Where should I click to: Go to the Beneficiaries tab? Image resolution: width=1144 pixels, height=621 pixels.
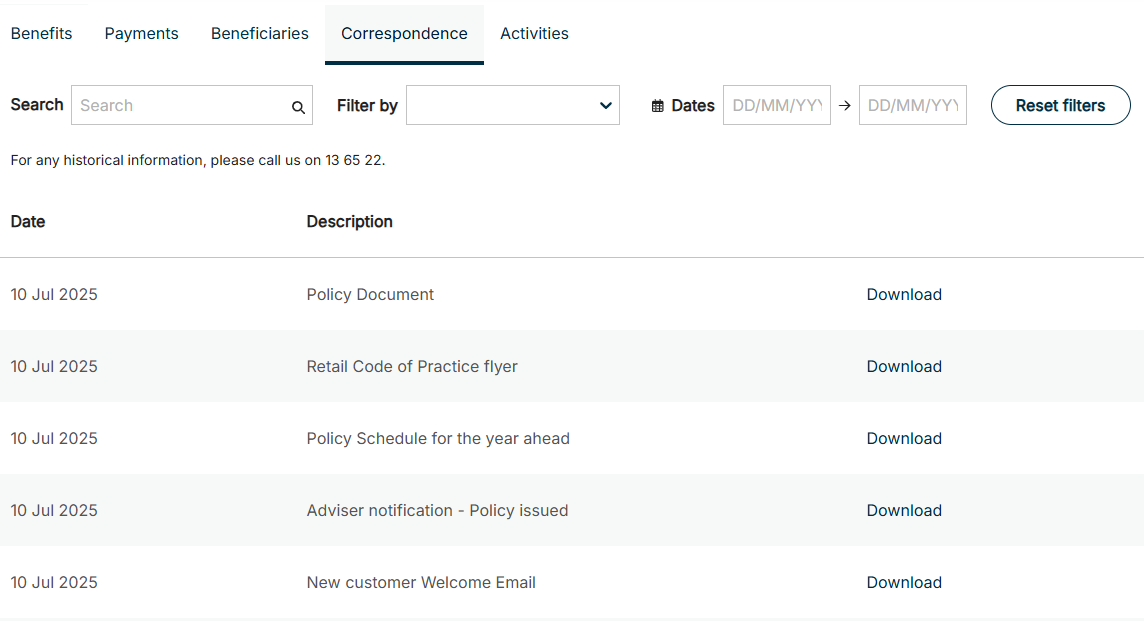(259, 34)
